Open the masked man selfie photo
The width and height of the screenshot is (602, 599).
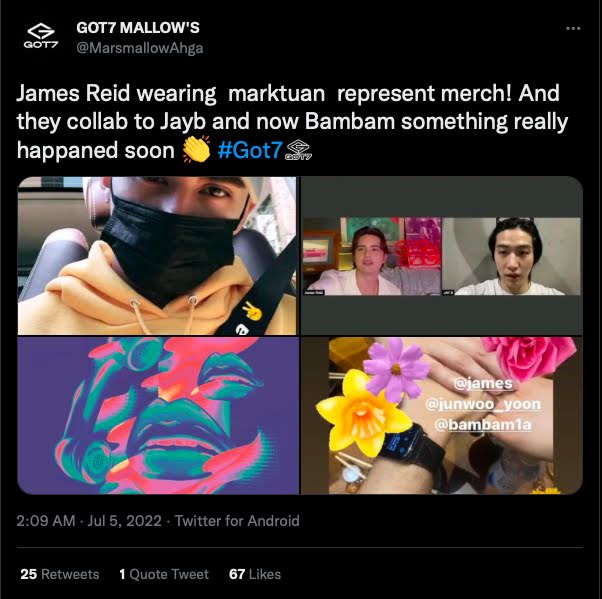point(157,256)
